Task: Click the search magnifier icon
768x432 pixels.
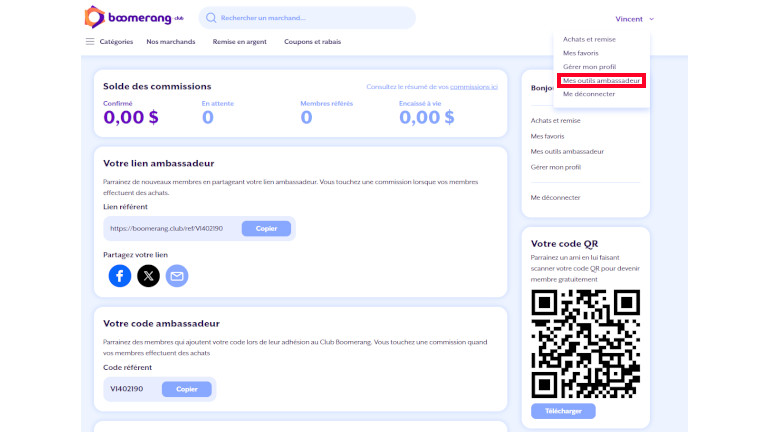Action: [x=210, y=18]
